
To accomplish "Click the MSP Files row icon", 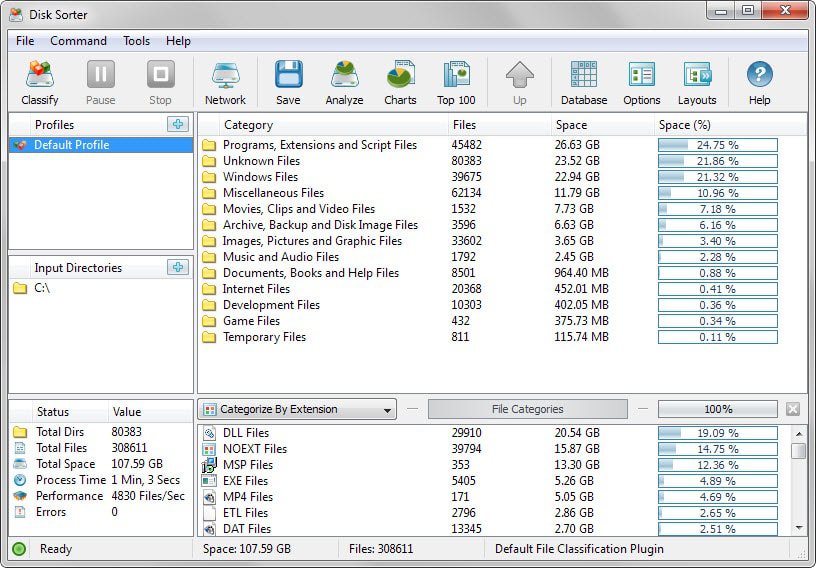I will point(209,464).
